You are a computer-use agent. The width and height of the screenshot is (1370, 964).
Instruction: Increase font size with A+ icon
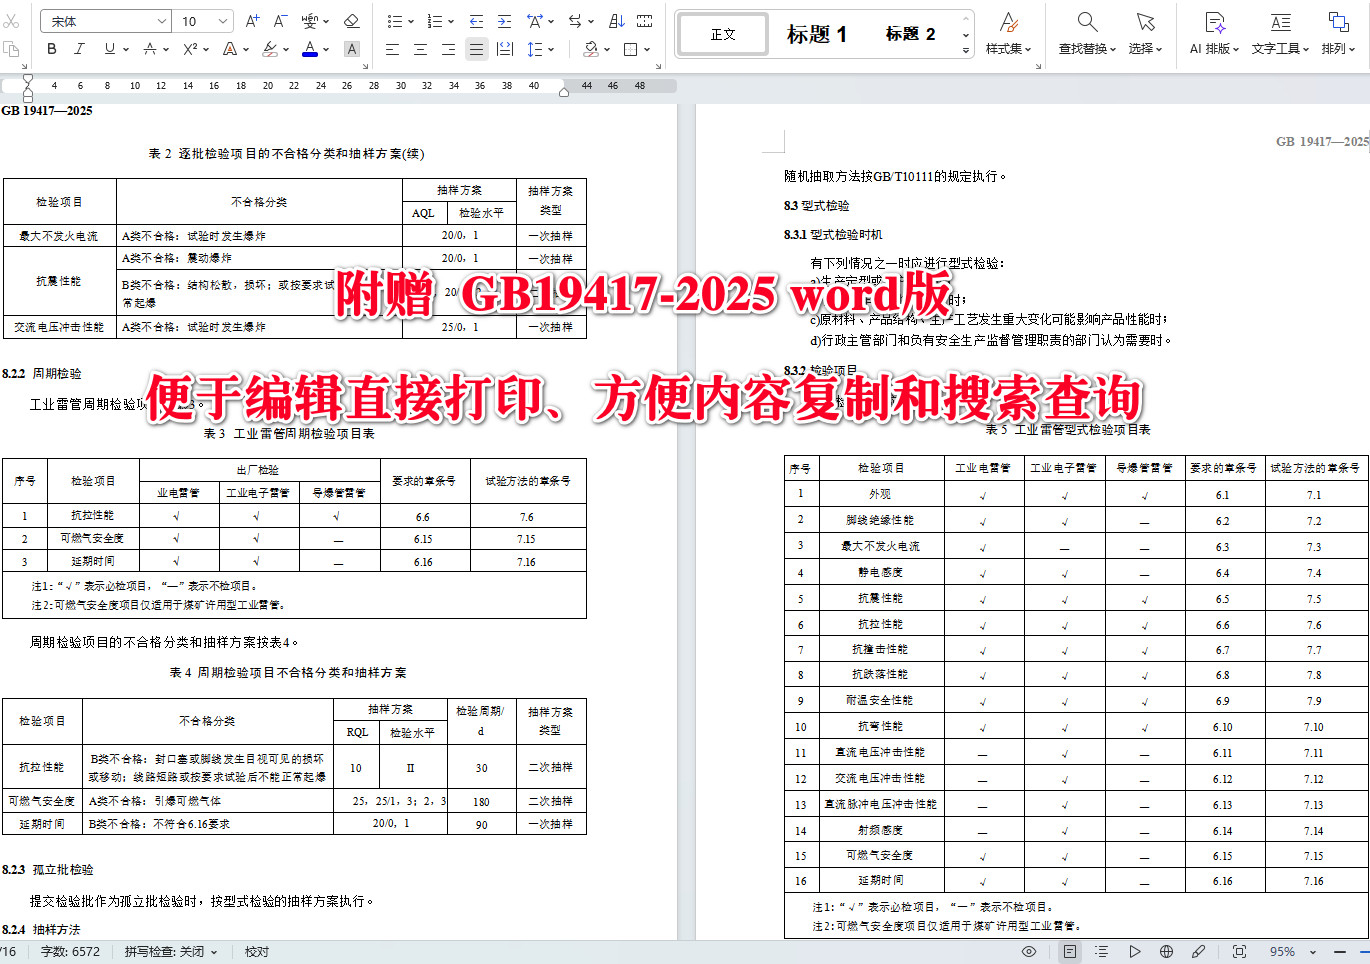252,21
